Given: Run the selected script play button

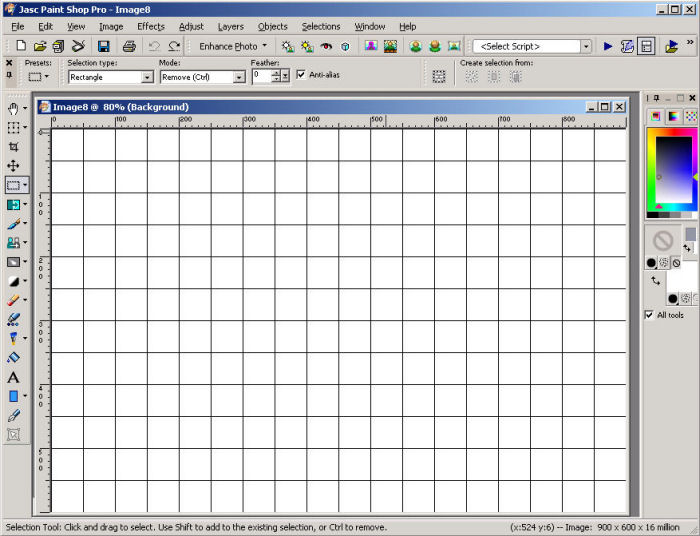Looking at the screenshot, I should (607, 46).
